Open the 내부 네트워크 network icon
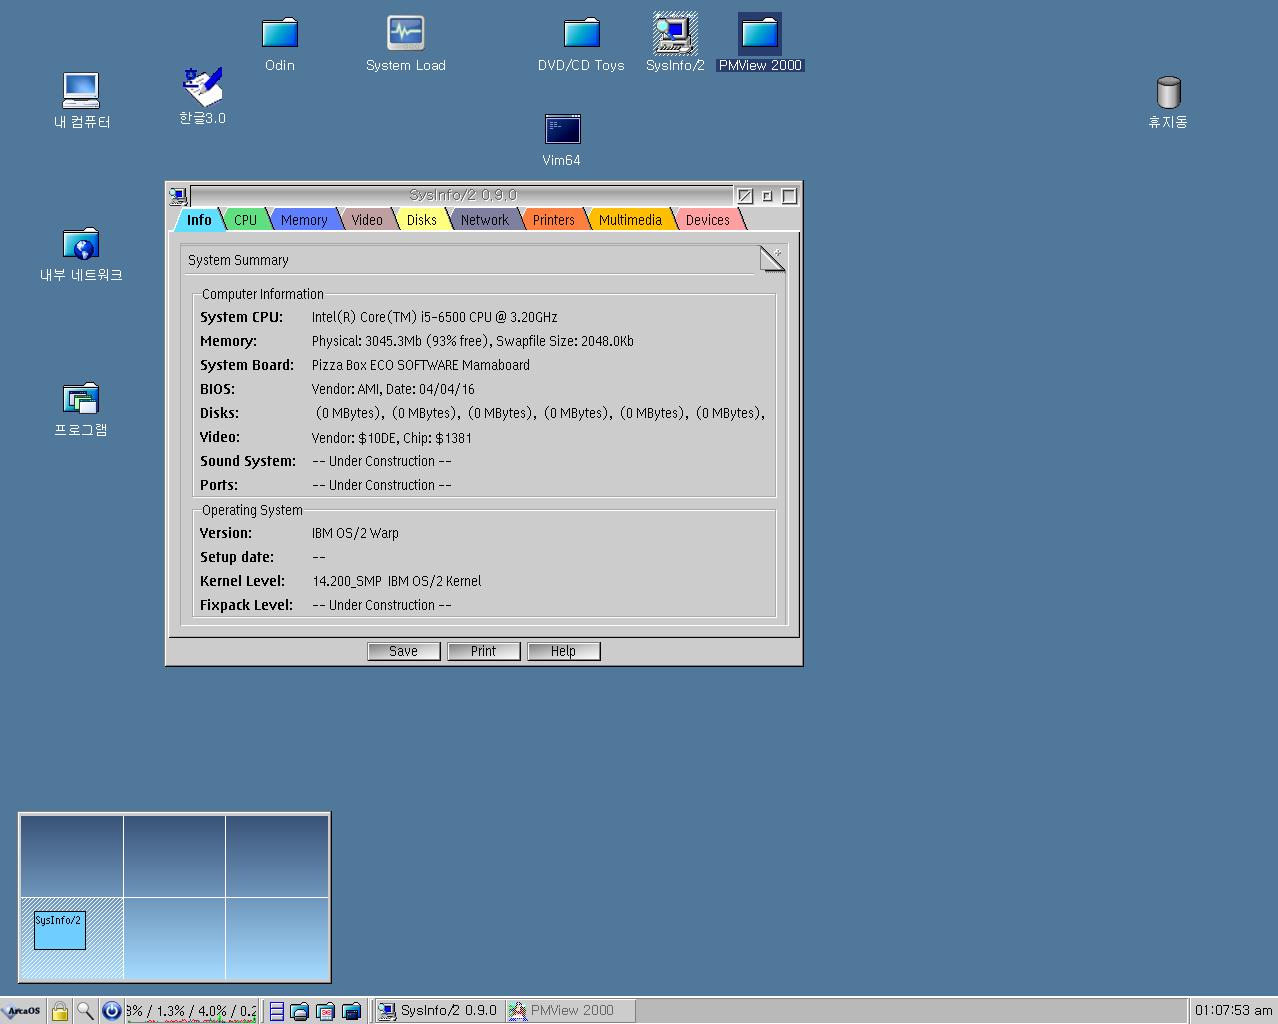 [81, 244]
